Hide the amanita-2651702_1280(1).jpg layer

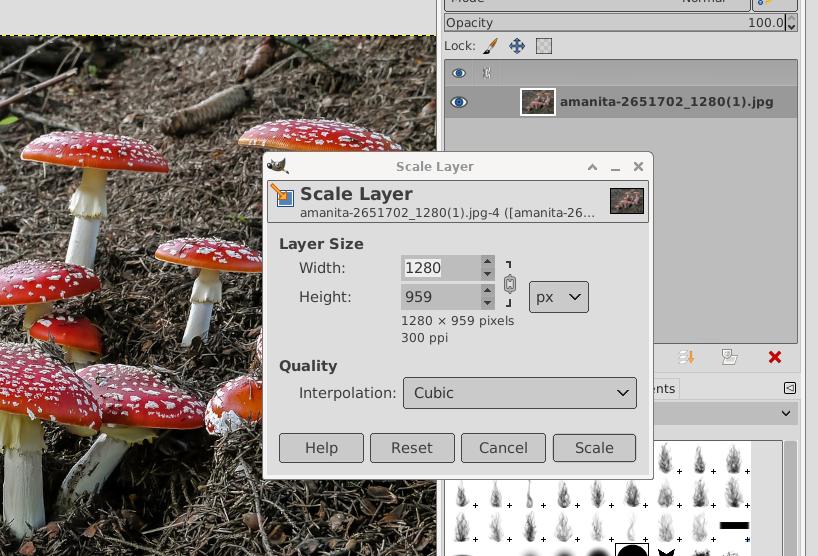coord(459,102)
